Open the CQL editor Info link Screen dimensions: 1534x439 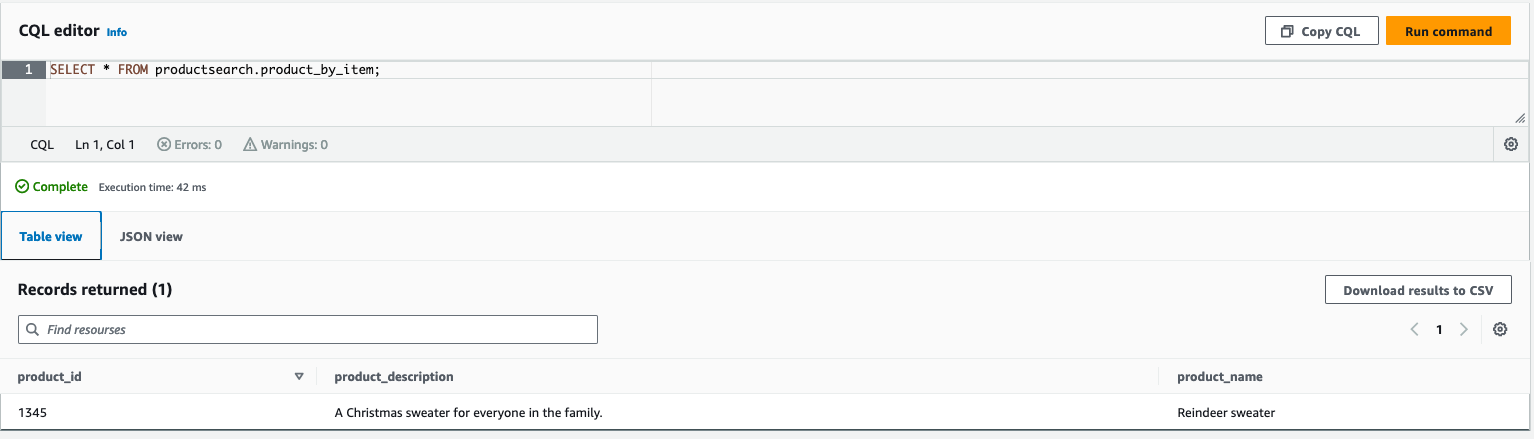(x=117, y=32)
